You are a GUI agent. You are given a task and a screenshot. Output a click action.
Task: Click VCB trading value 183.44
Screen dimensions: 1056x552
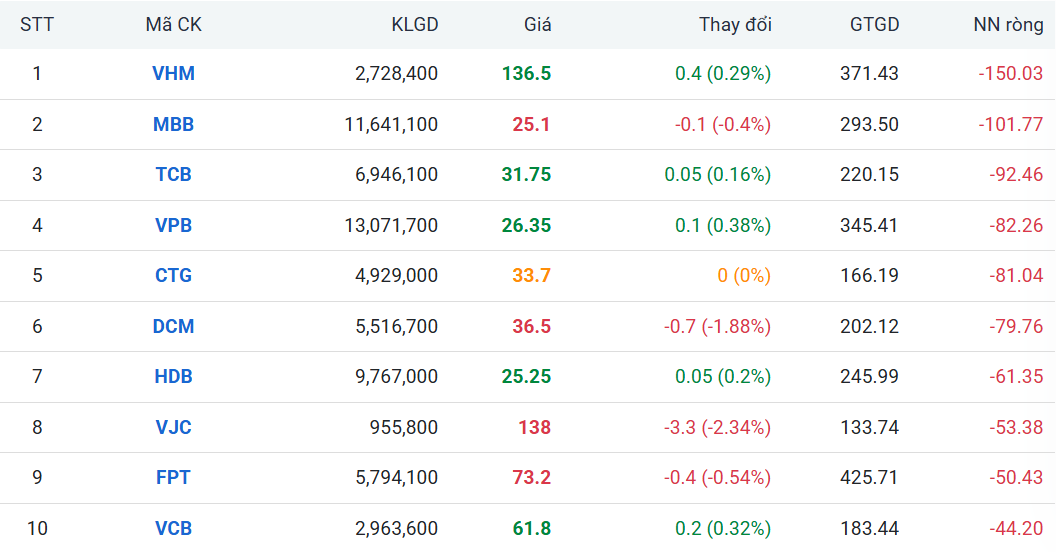click(x=869, y=528)
